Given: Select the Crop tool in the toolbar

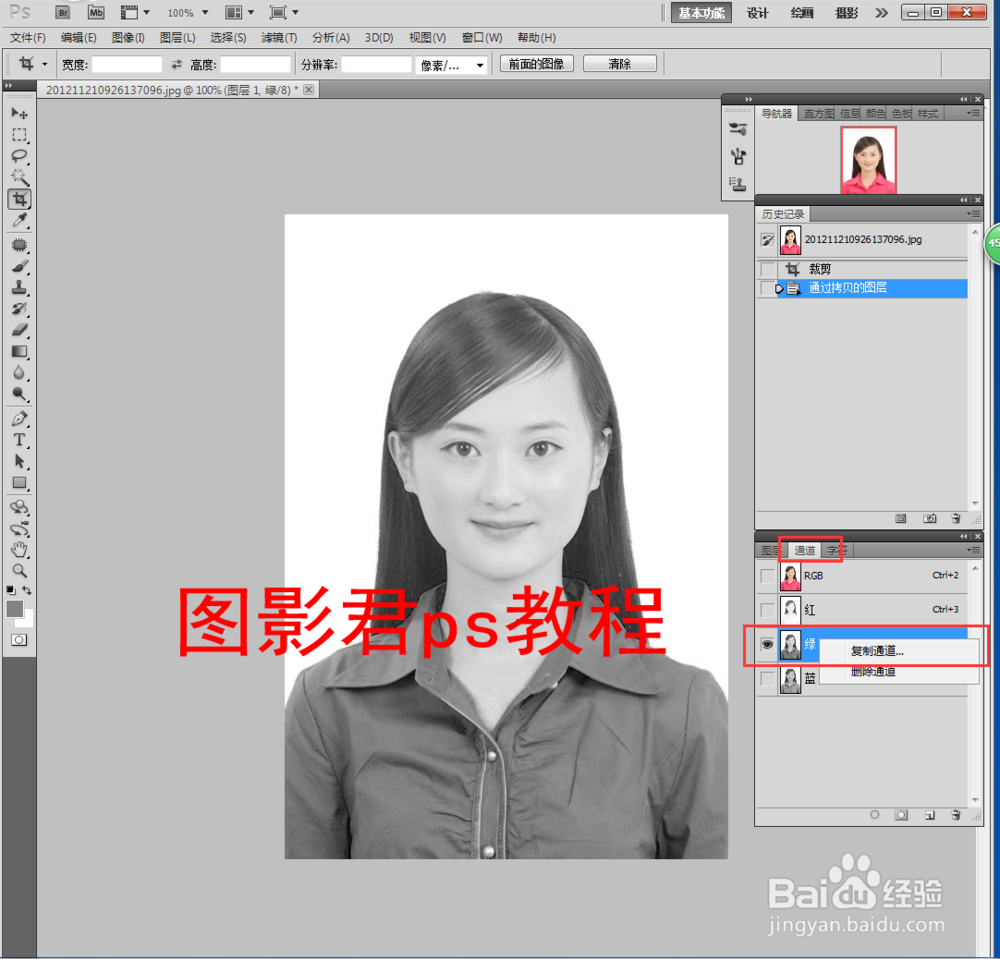Looking at the screenshot, I should pos(18,198).
